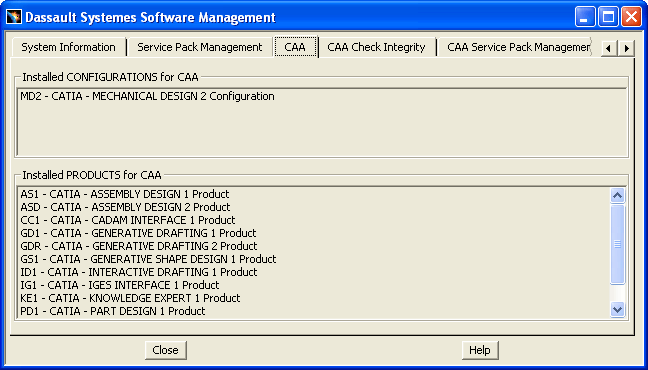Click the Close button

point(166,350)
